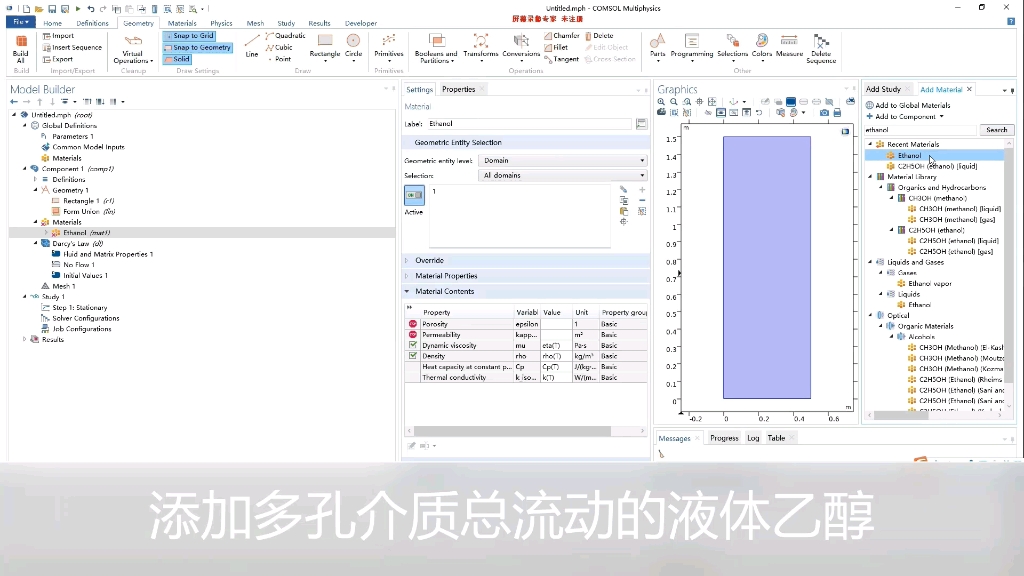Click the Chamfer operation
The image size is (1024, 576).
click(561, 36)
